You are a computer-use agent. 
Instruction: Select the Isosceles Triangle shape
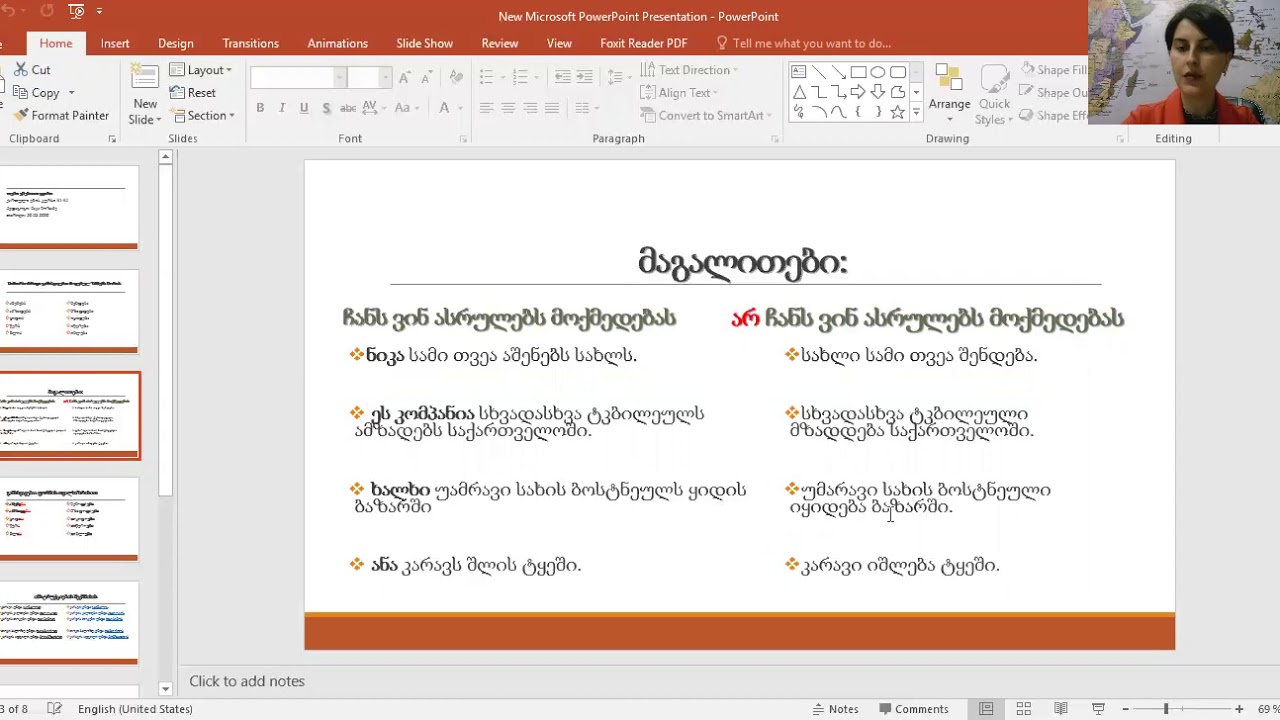pos(798,92)
